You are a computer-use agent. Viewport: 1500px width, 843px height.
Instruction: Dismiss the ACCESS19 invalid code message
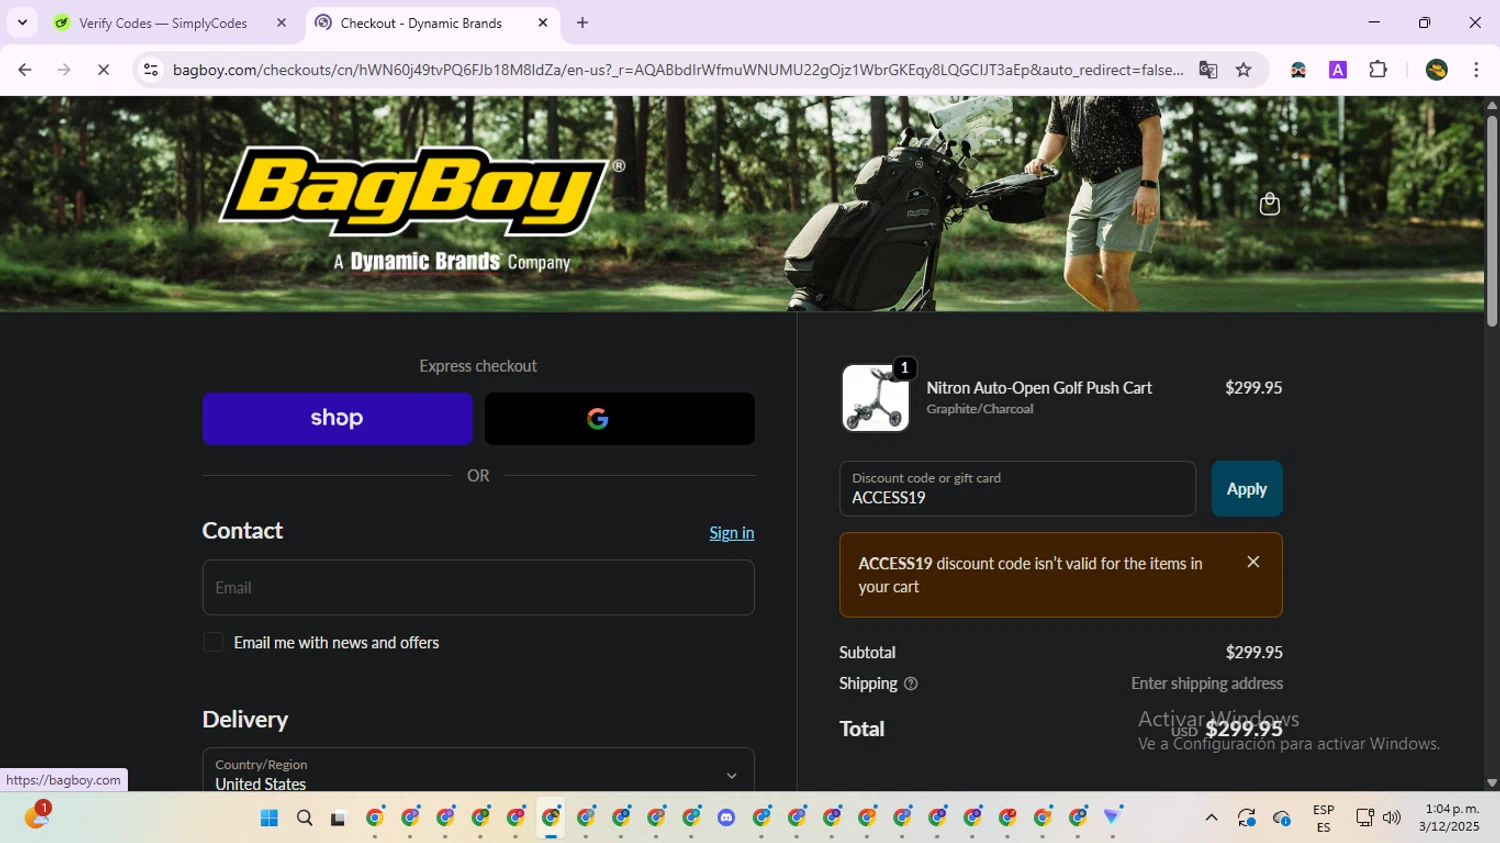pyautogui.click(x=1253, y=562)
